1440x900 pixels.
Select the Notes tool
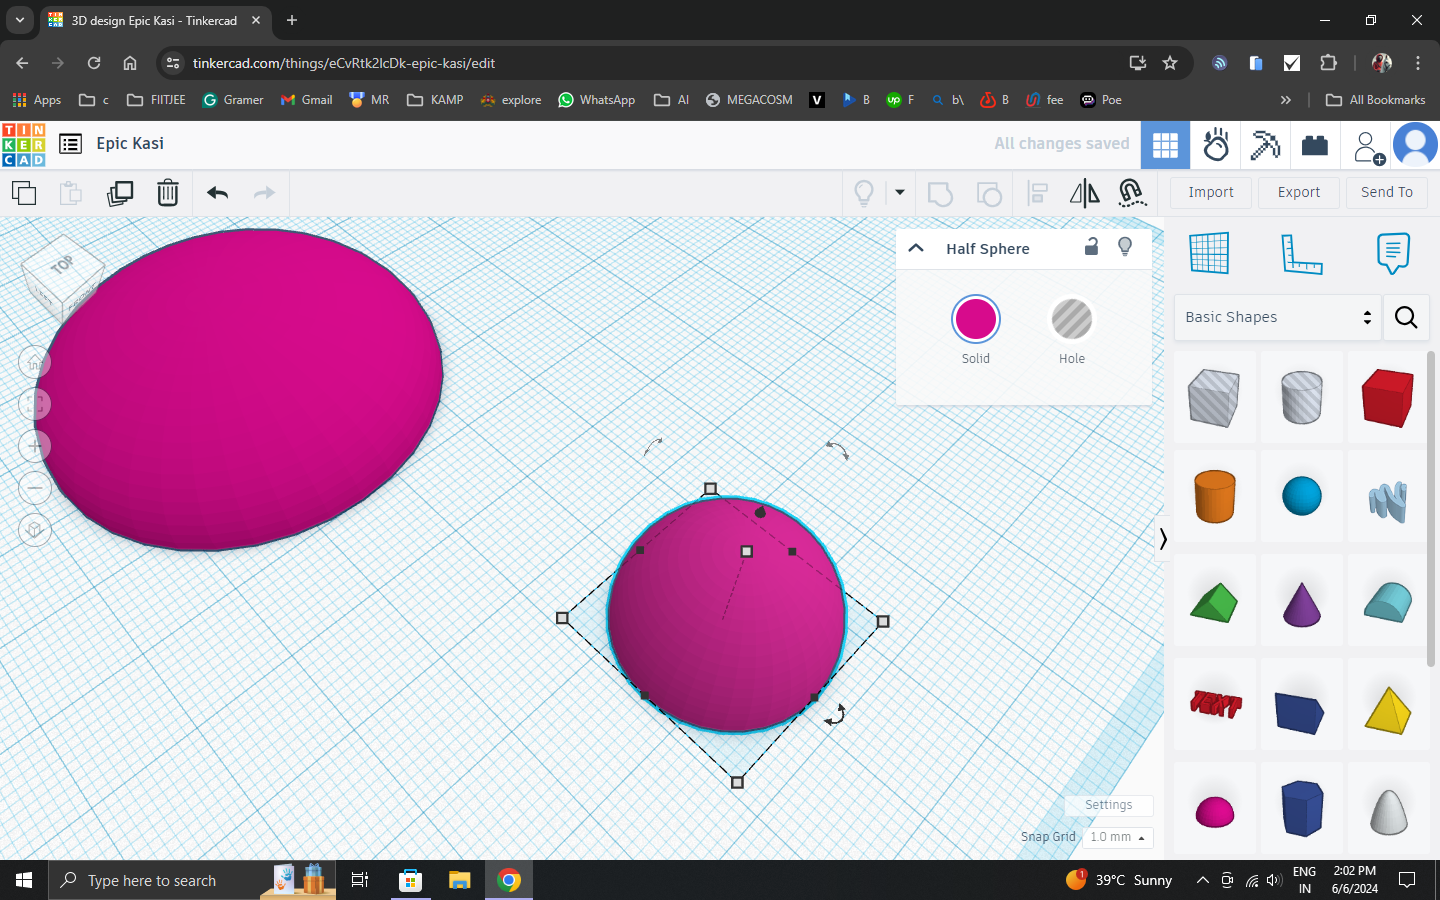(x=1393, y=253)
